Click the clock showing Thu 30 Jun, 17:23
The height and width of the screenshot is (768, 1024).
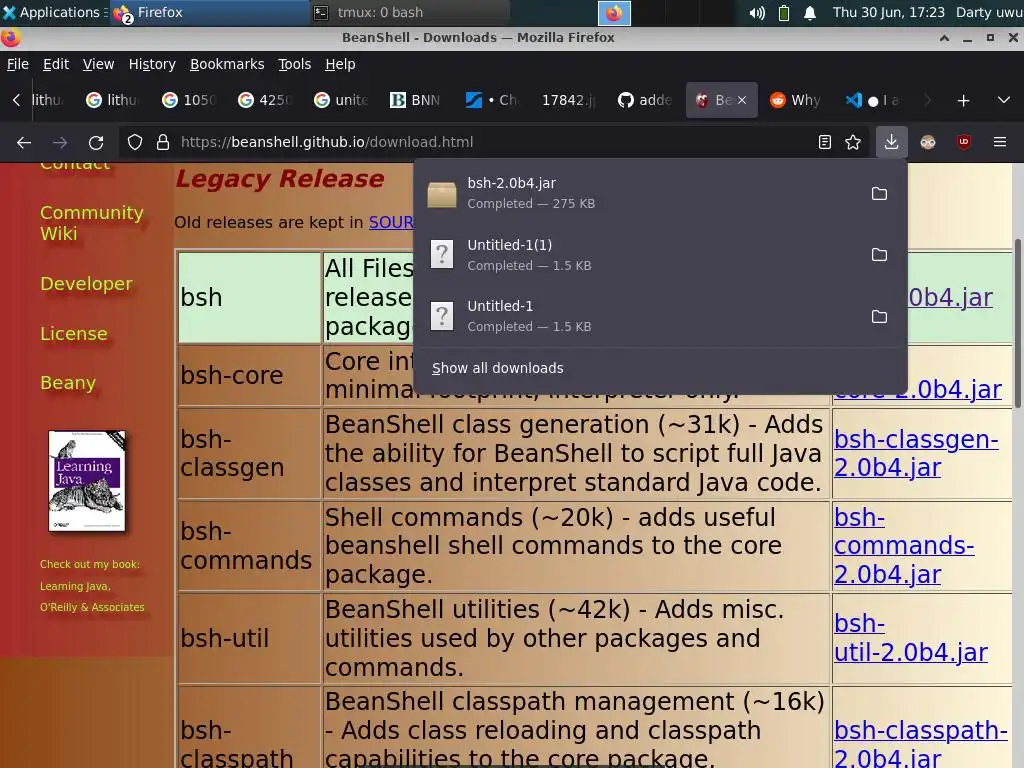(x=888, y=12)
